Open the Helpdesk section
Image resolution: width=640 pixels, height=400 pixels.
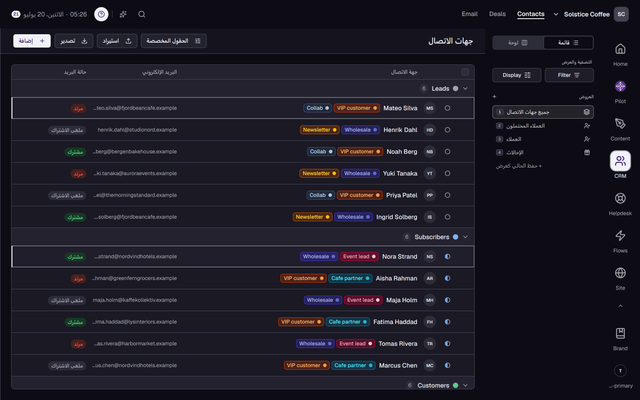620,203
